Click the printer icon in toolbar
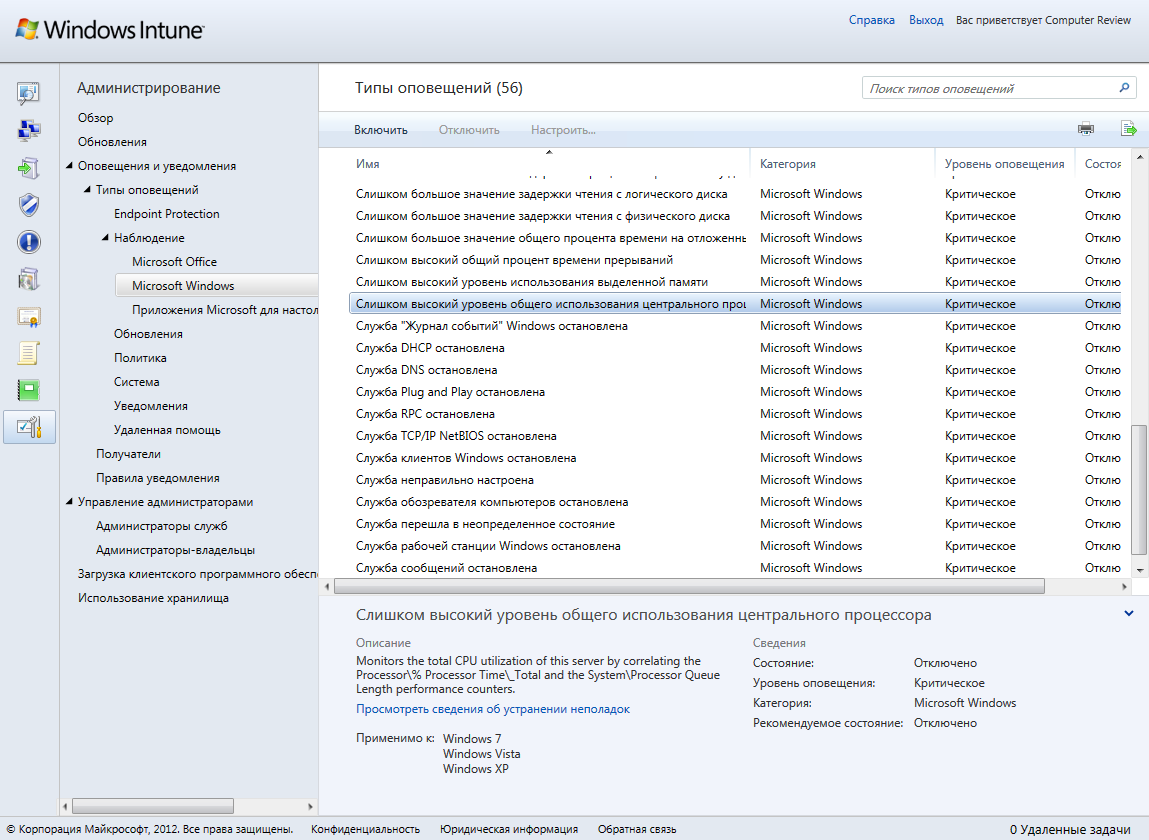Viewport: 1149px width, 840px height. (1086, 129)
